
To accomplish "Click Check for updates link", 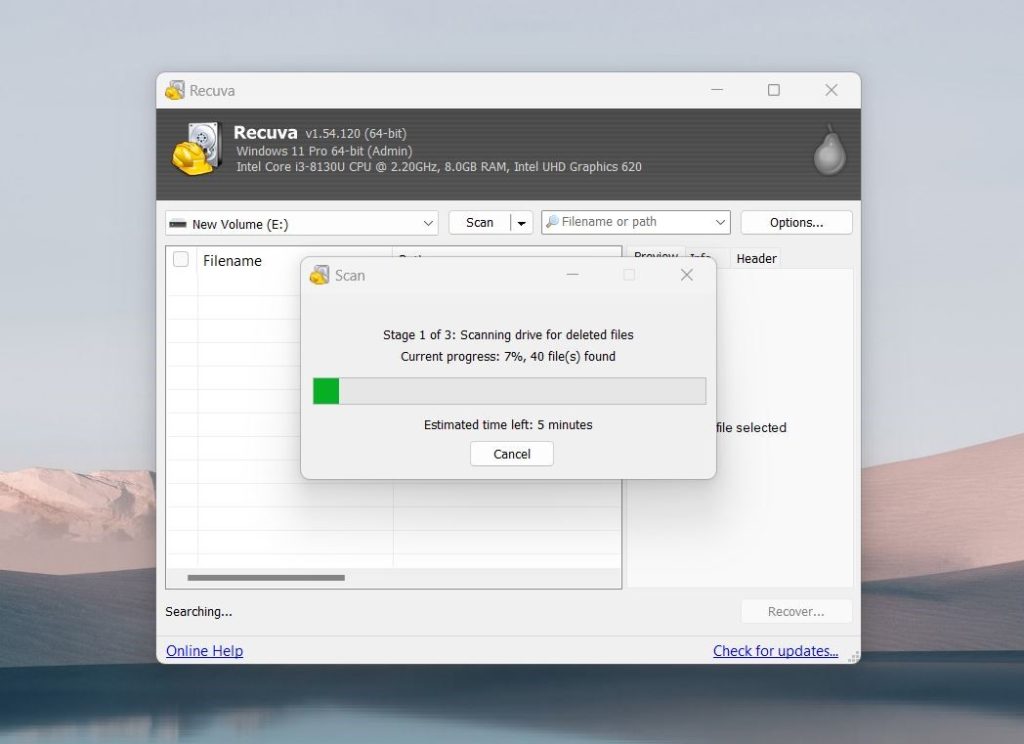I will pyautogui.click(x=777, y=651).
